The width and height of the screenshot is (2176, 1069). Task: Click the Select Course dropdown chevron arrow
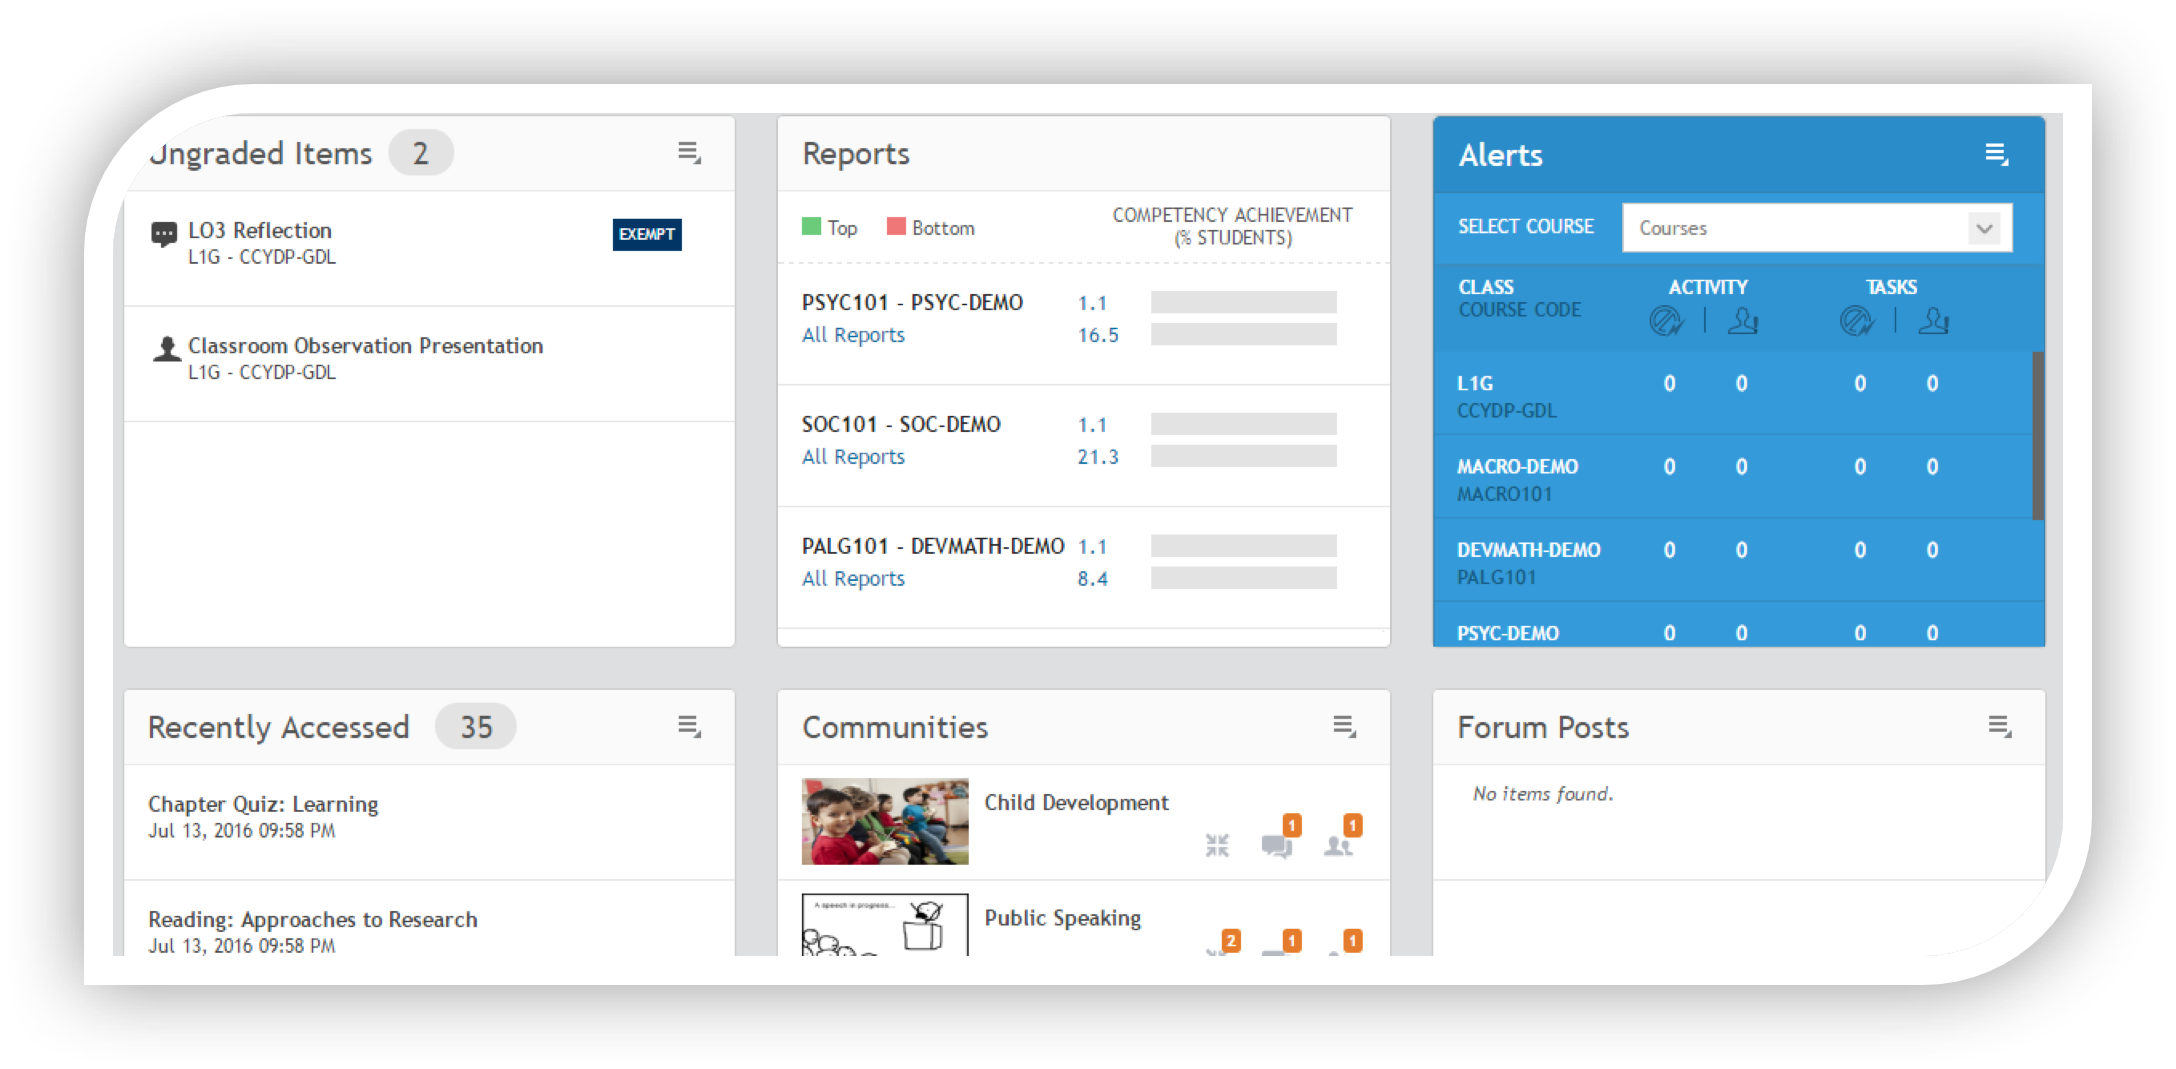tap(1984, 228)
